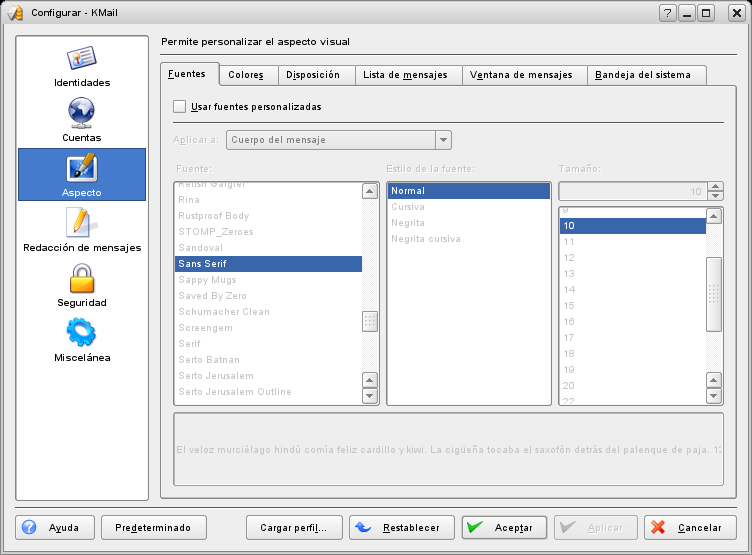
Task: Open the Aspecto section icon
Action: 81,168
